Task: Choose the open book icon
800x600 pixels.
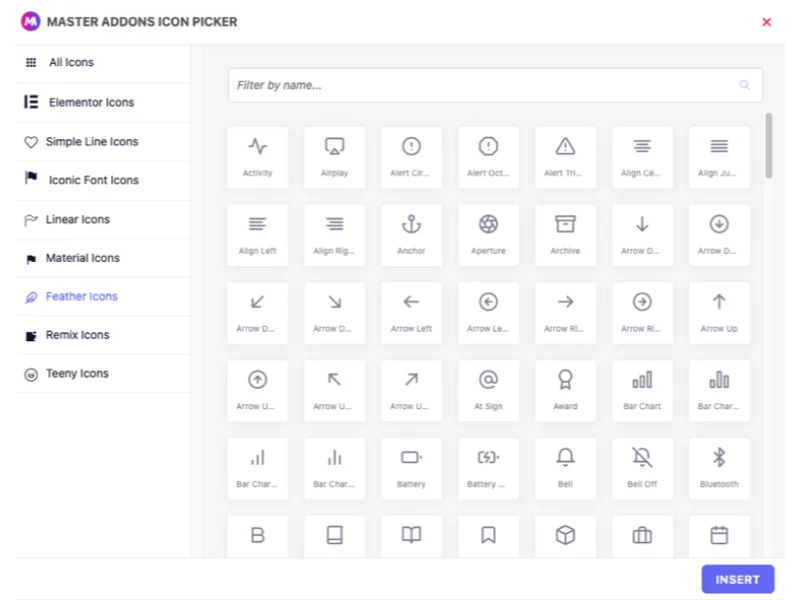Action: tap(411, 536)
